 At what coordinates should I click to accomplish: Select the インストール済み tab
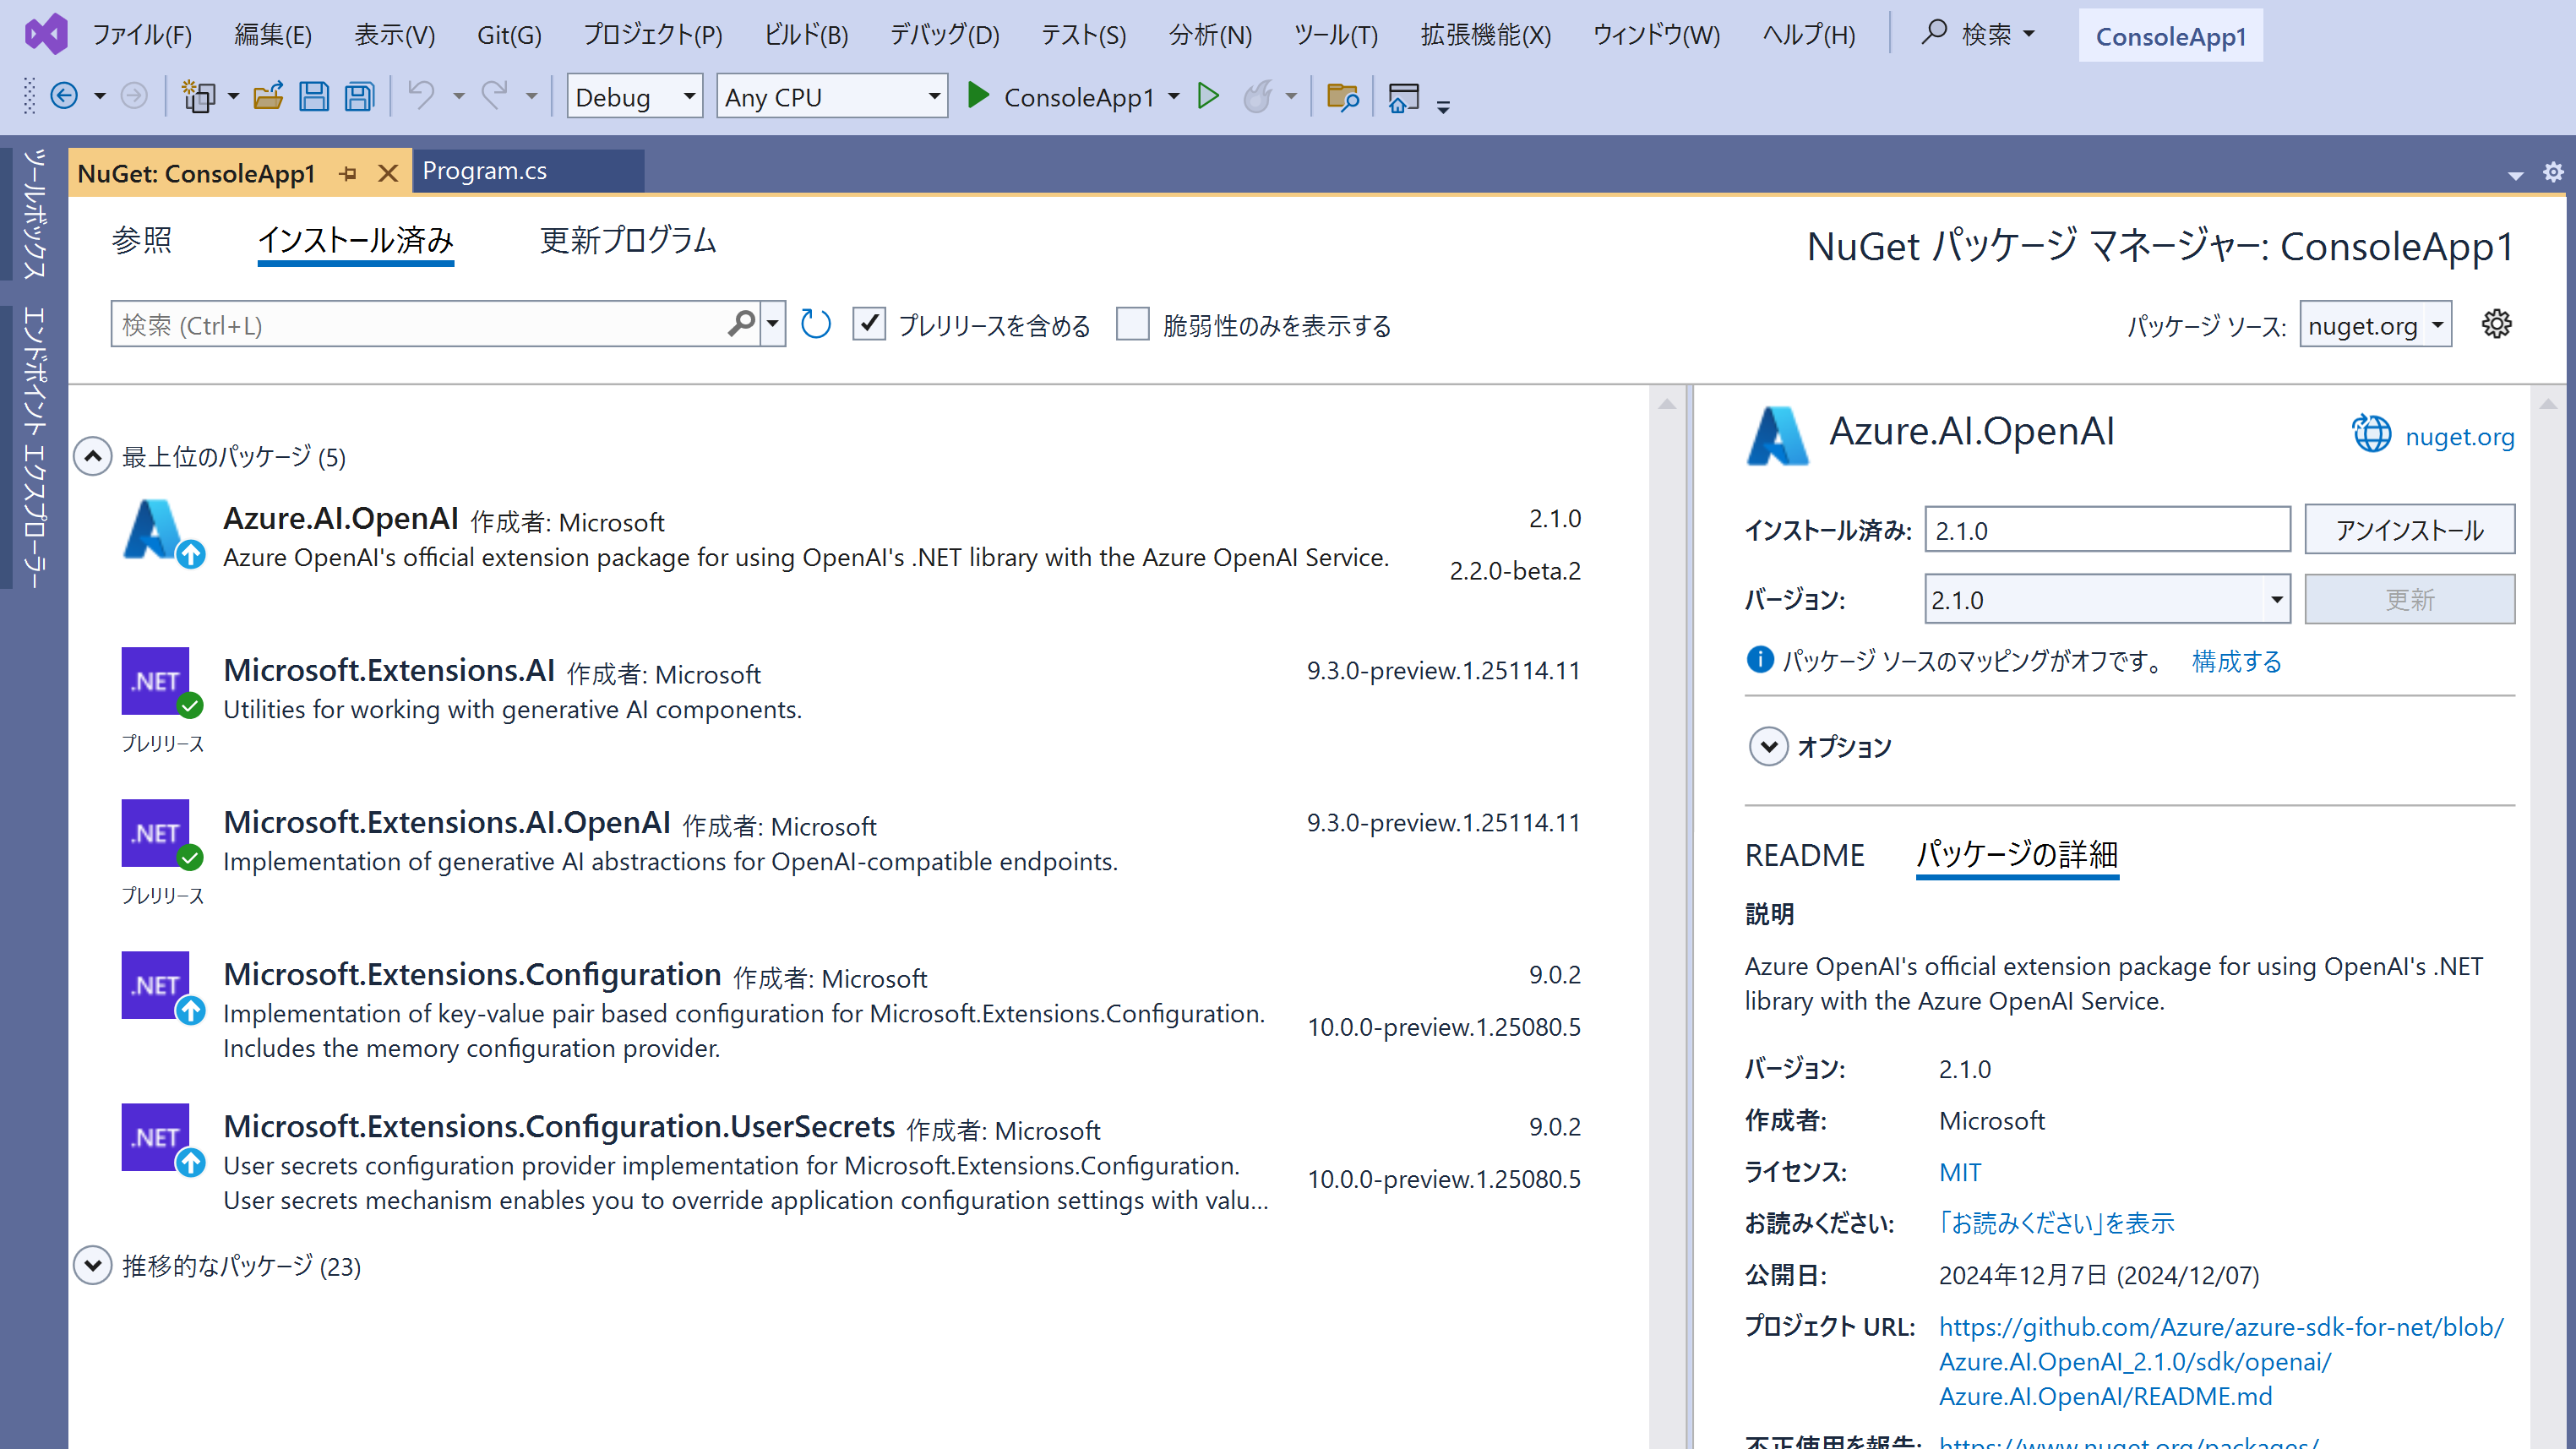356,240
